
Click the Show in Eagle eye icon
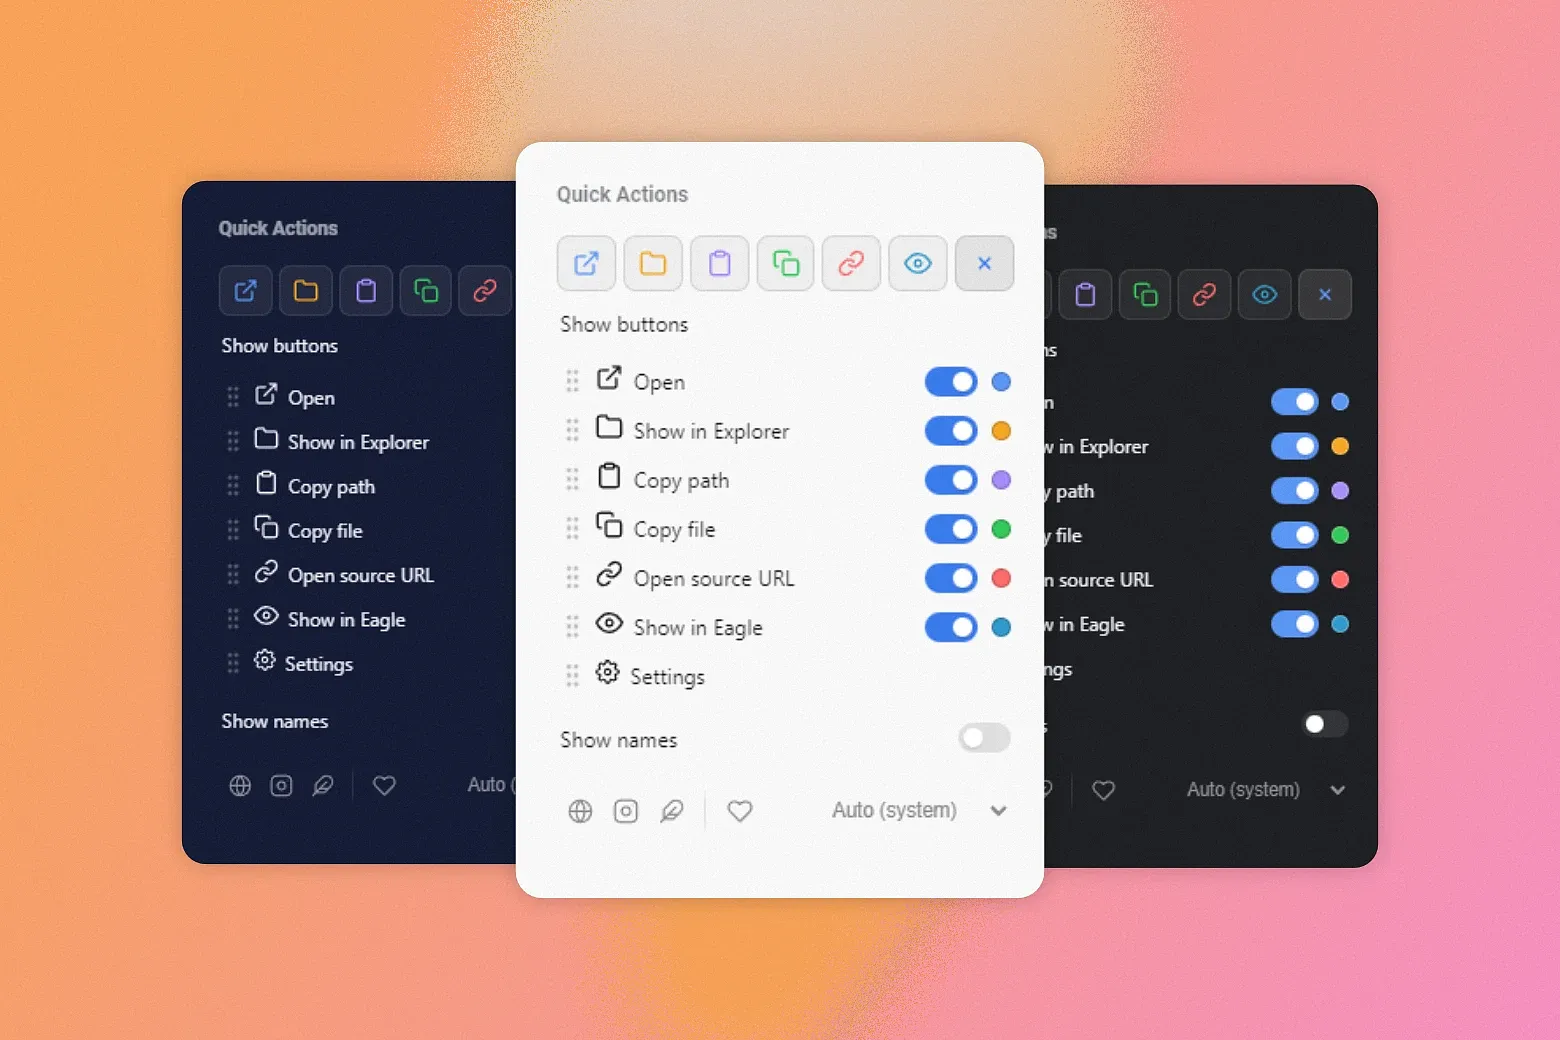tap(917, 263)
